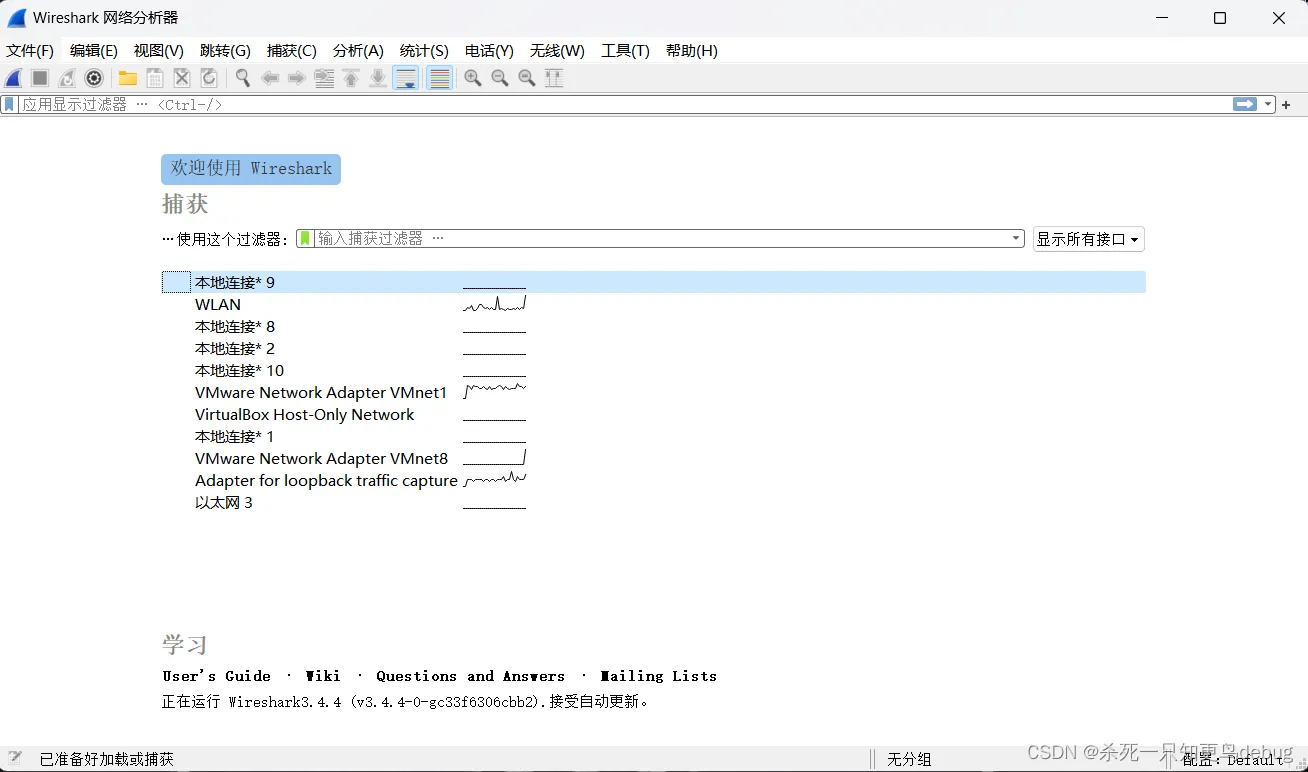Select VirtualBox Host-Only Network interface
This screenshot has height=772, width=1308.
(x=654, y=414)
